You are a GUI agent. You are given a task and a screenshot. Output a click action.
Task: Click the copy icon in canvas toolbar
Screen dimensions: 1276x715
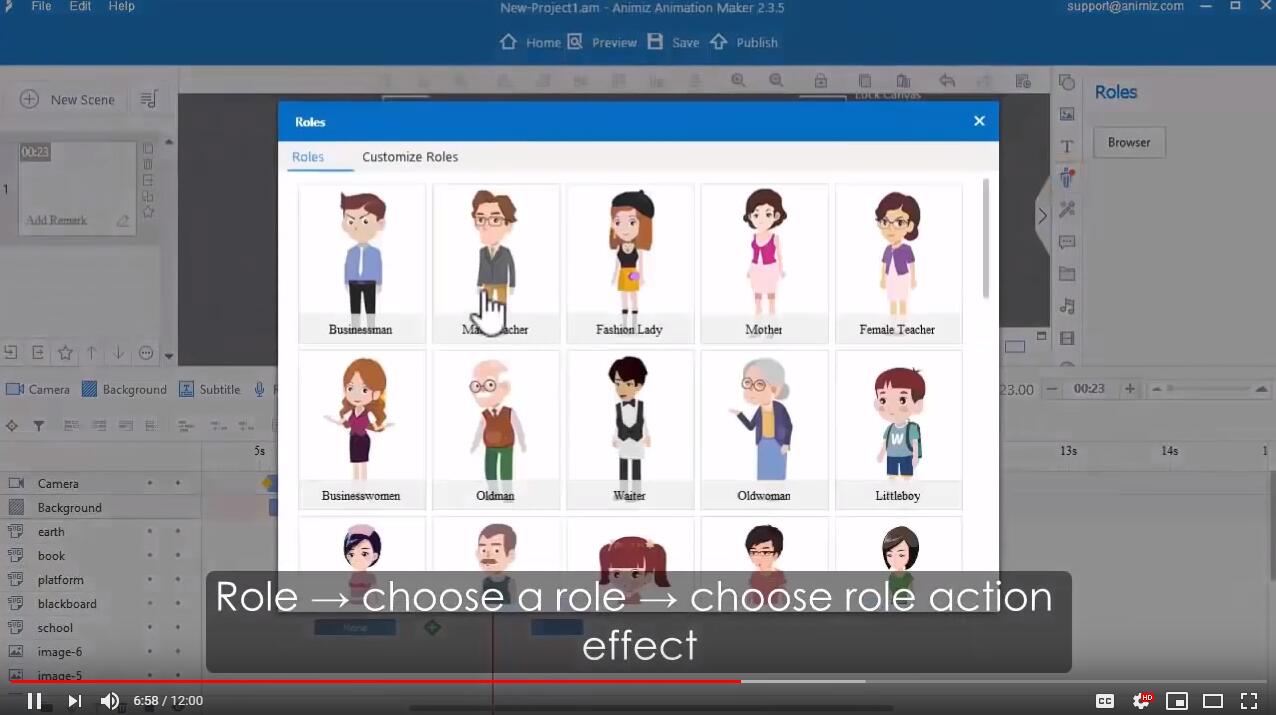point(865,80)
